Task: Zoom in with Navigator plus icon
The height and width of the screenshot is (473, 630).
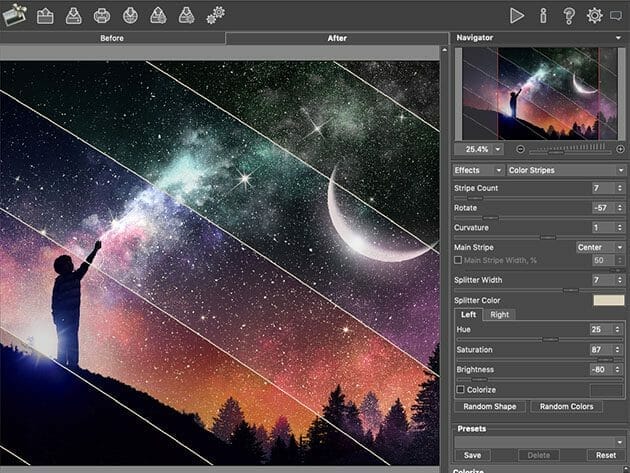Action: (x=620, y=149)
